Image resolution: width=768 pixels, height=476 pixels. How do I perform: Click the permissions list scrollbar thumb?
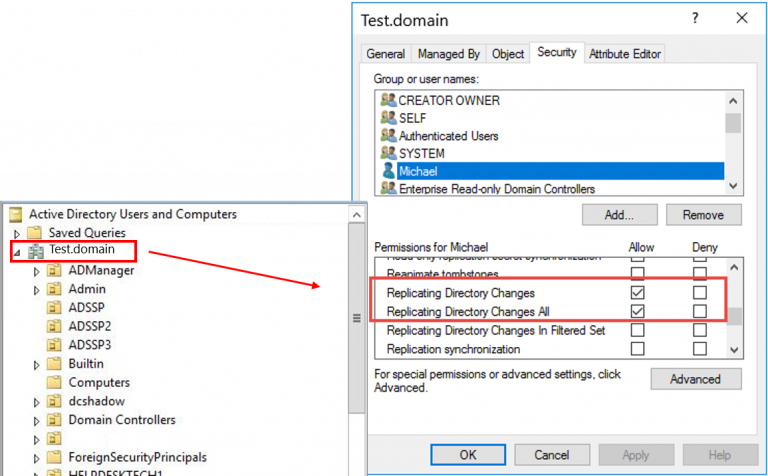pyautogui.click(x=735, y=316)
